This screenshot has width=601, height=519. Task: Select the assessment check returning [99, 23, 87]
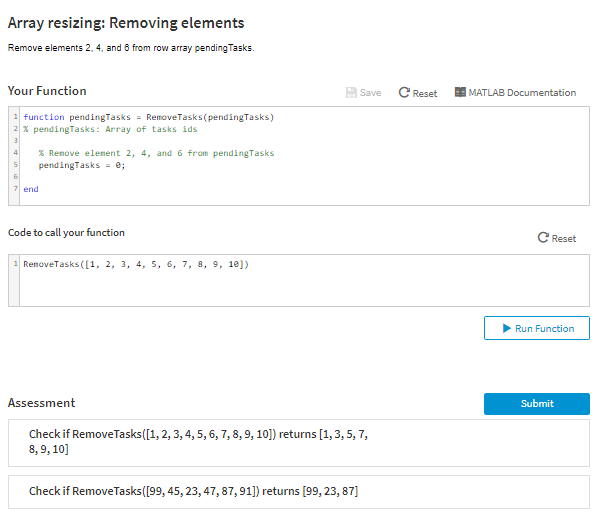tap(299, 492)
